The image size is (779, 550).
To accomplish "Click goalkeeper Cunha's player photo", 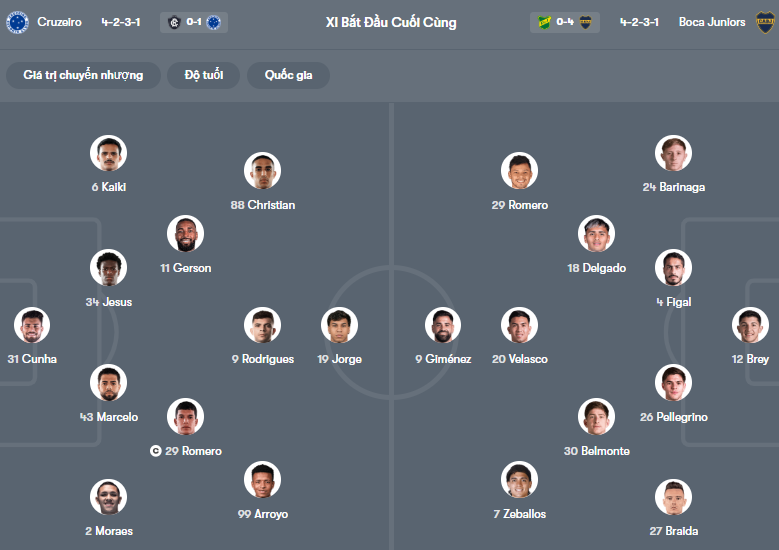I will (32, 325).
